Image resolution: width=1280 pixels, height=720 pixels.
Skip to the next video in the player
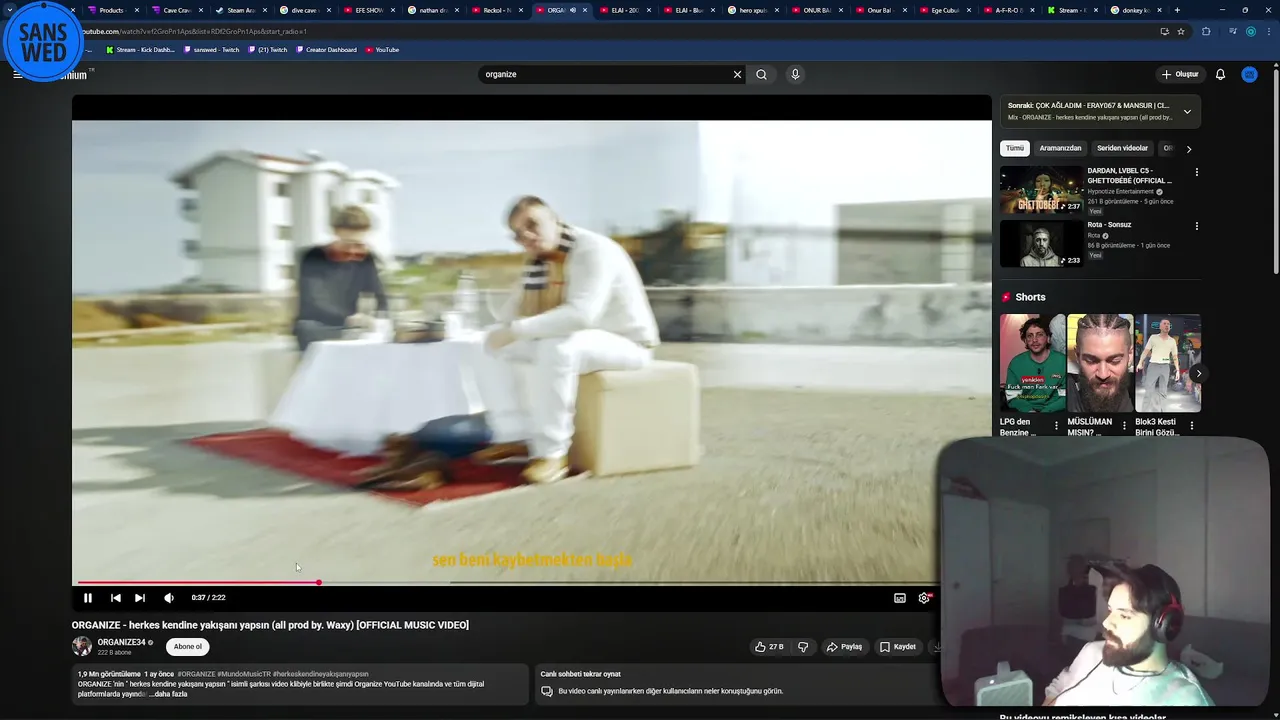click(140, 598)
